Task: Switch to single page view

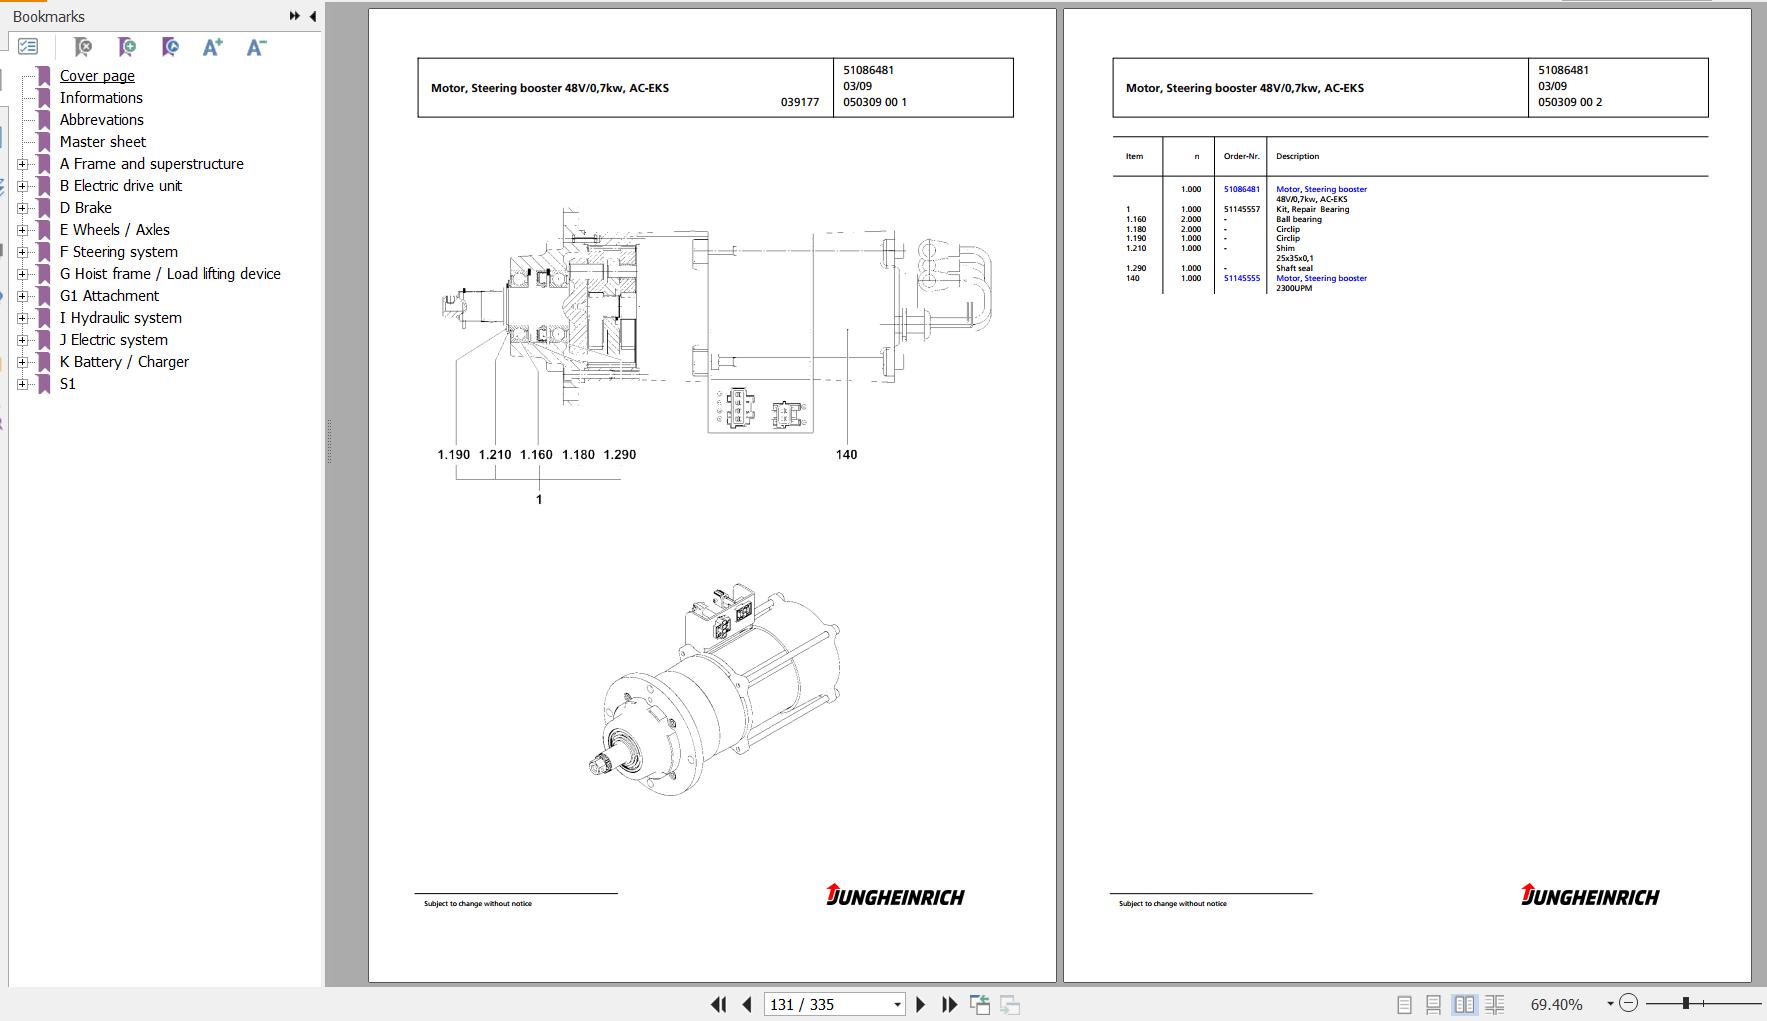Action: pyautogui.click(x=1404, y=1004)
